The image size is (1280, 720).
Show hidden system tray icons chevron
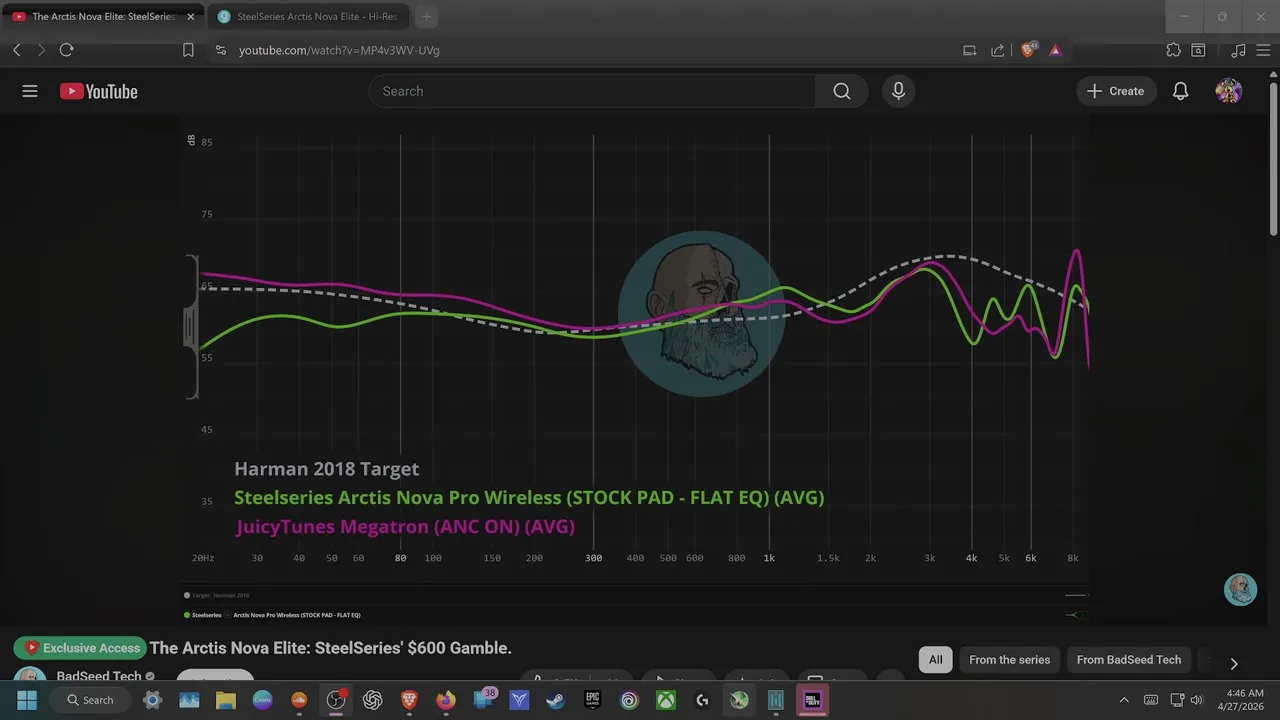coord(1124,700)
